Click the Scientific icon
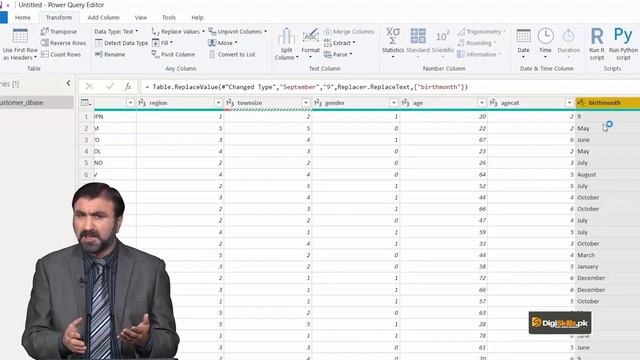 click(442, 36)
